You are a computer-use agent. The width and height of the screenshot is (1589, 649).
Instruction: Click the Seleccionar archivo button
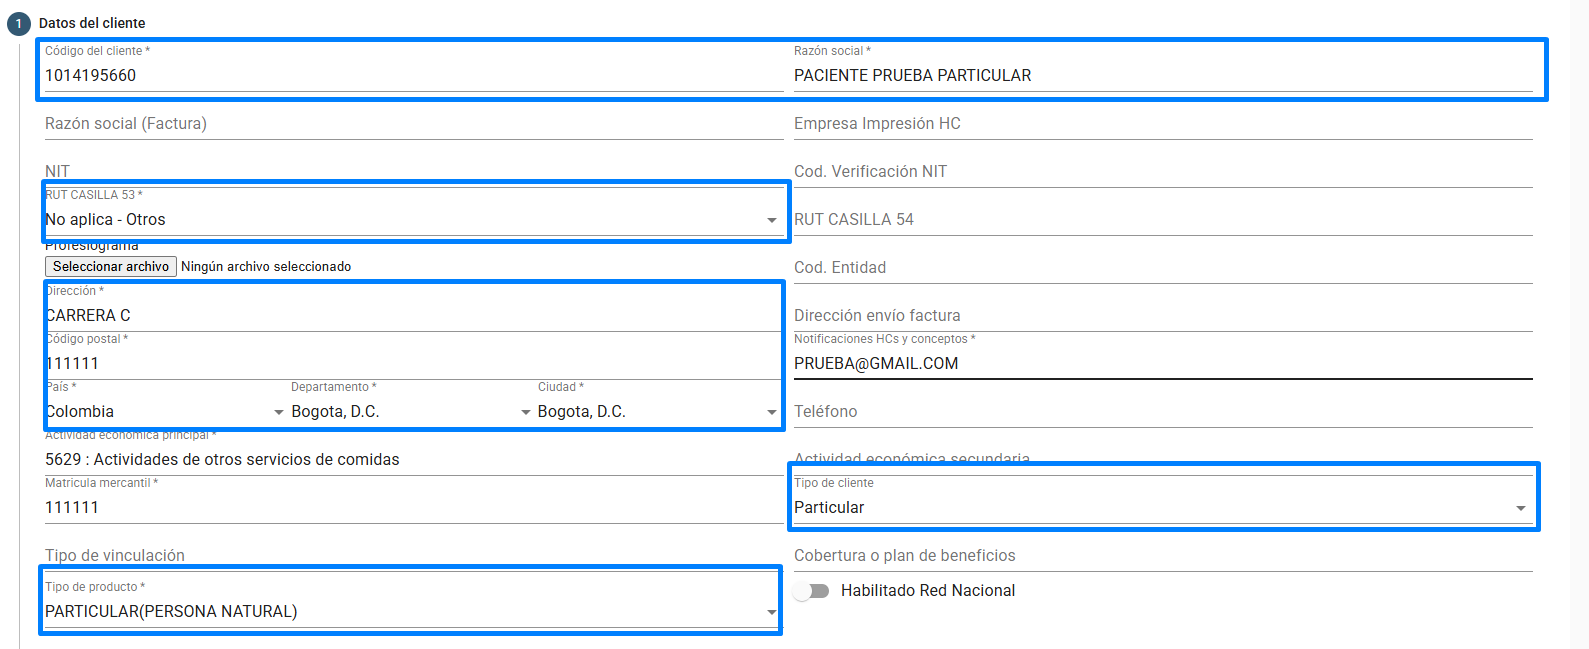click(111, 267)
